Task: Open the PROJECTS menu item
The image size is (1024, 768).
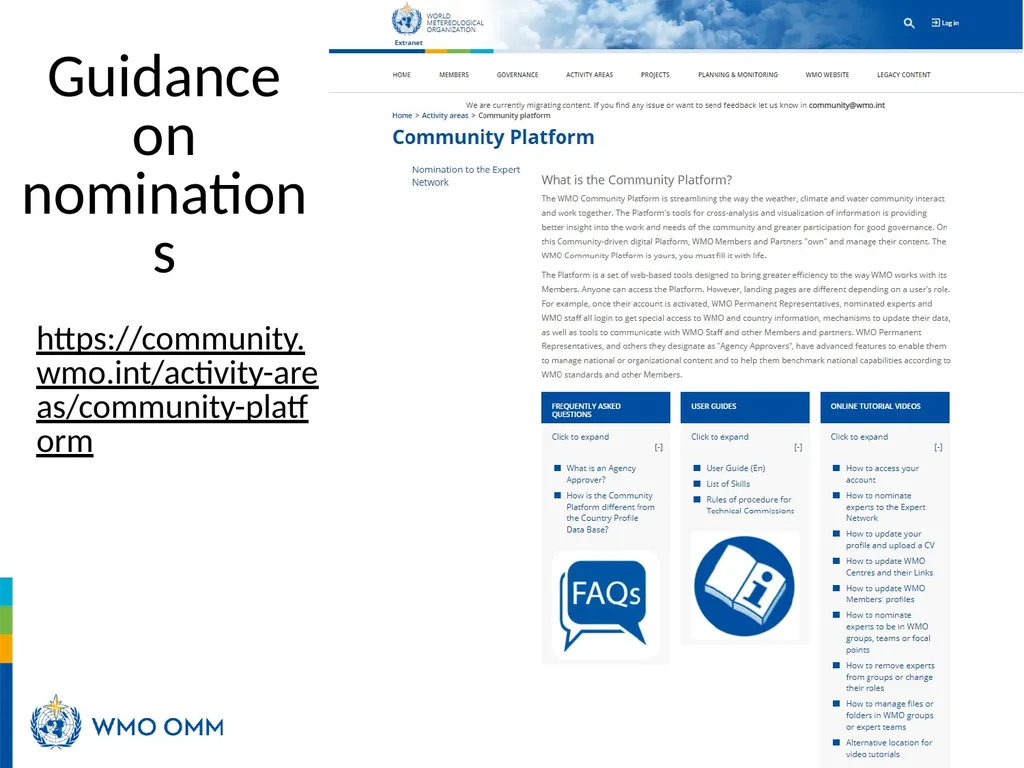Action: coord(655,75)
